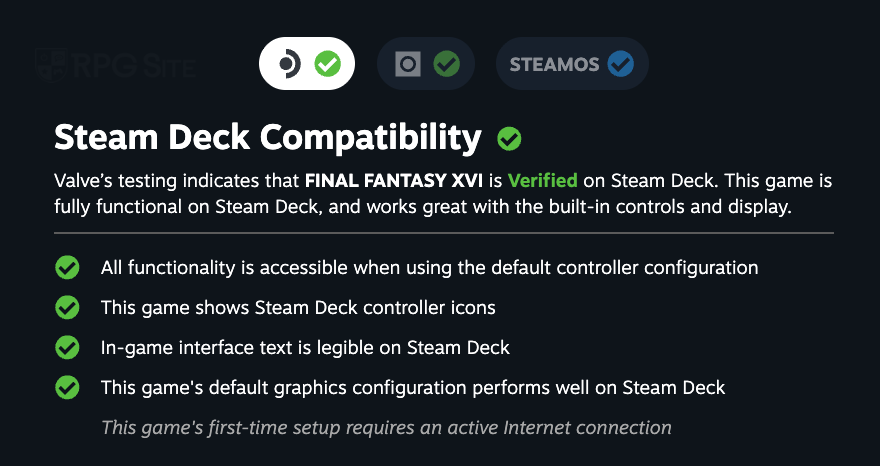Click verified badge beside Steam Deck Compatibility heading
880x466 pixels.
pos(509,139)
